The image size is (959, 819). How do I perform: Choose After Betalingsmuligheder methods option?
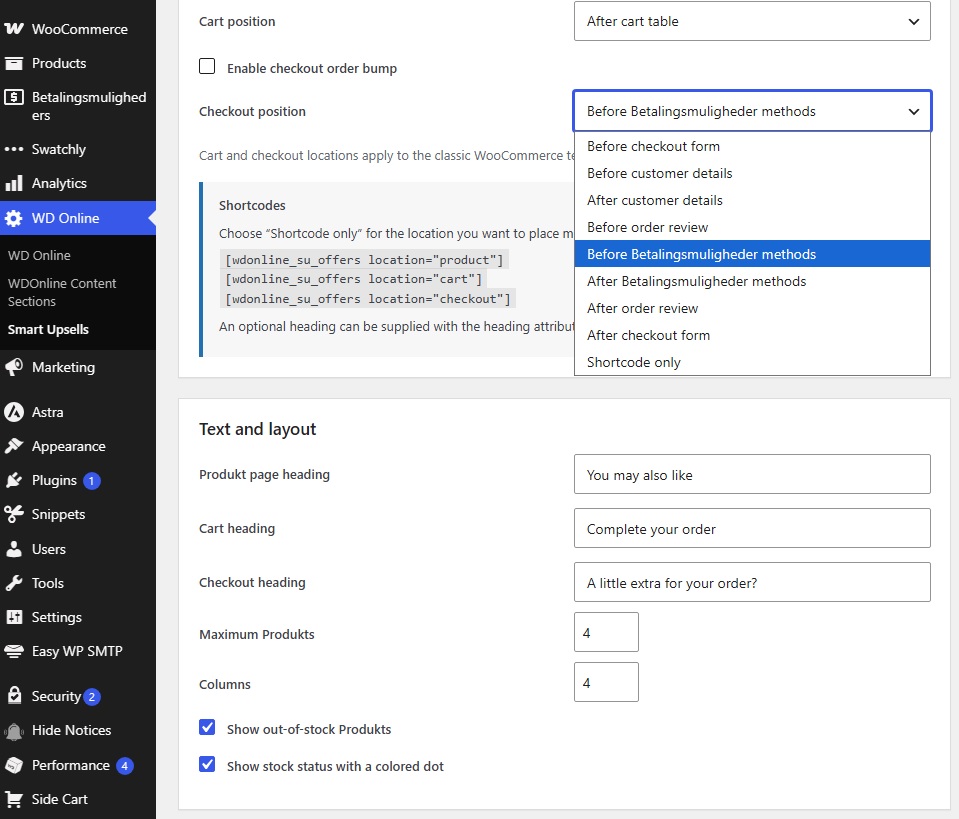(x=752, y=281)
